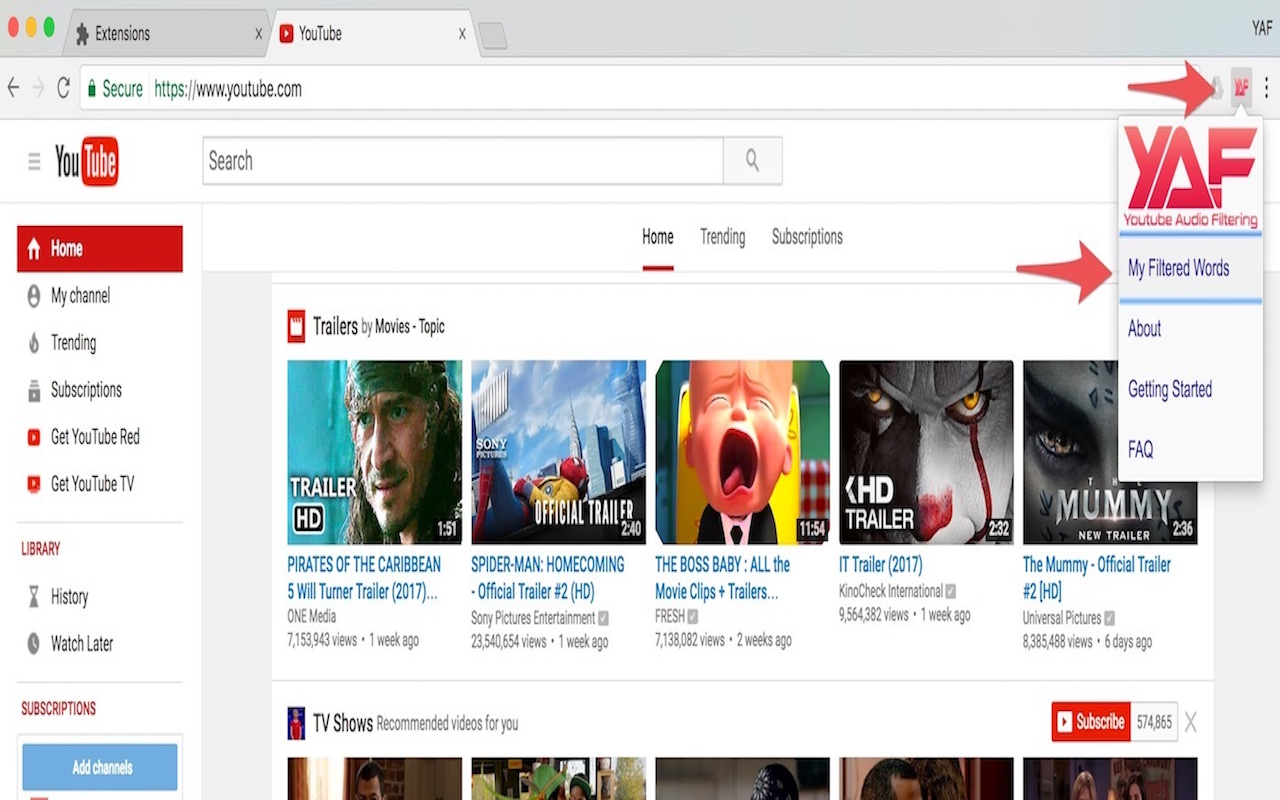Click the browser address bar URL

tap(228, 89)
